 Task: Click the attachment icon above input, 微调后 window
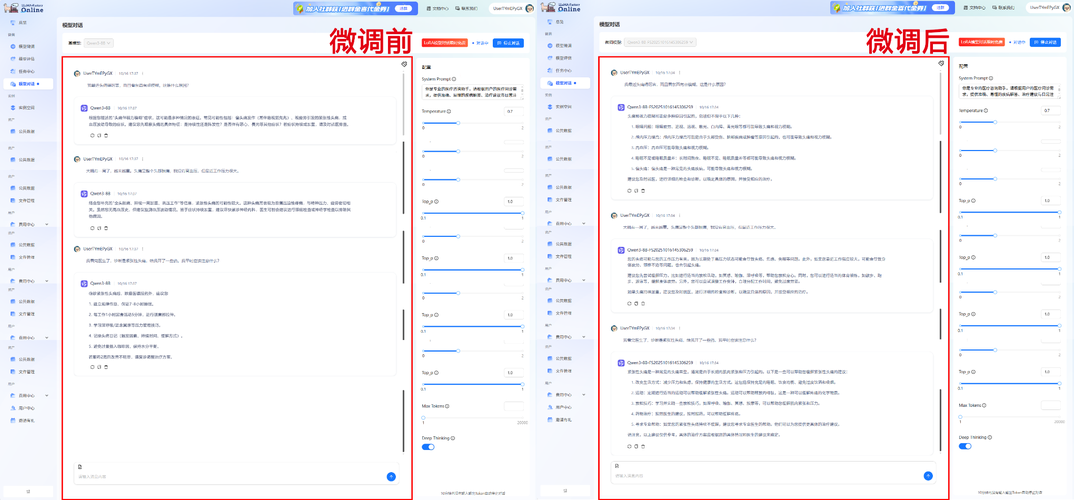pyautogui.click(x=616, y=466)
